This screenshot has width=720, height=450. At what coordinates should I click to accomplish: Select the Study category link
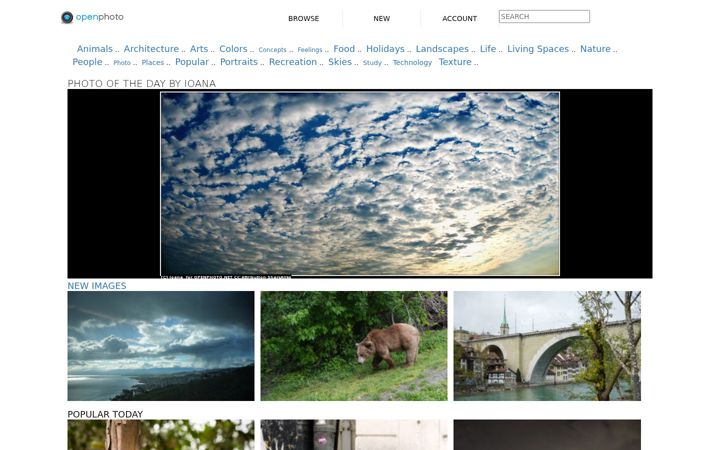(372, 62)
